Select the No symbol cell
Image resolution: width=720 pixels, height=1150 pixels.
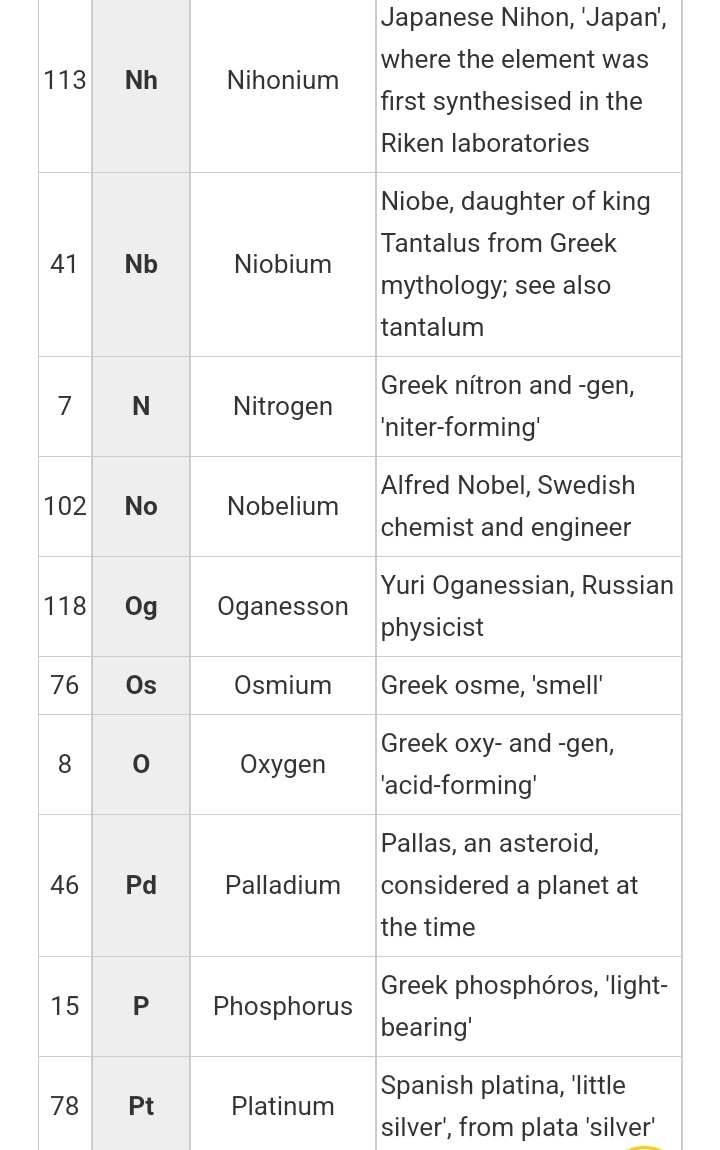pos(141,506)
